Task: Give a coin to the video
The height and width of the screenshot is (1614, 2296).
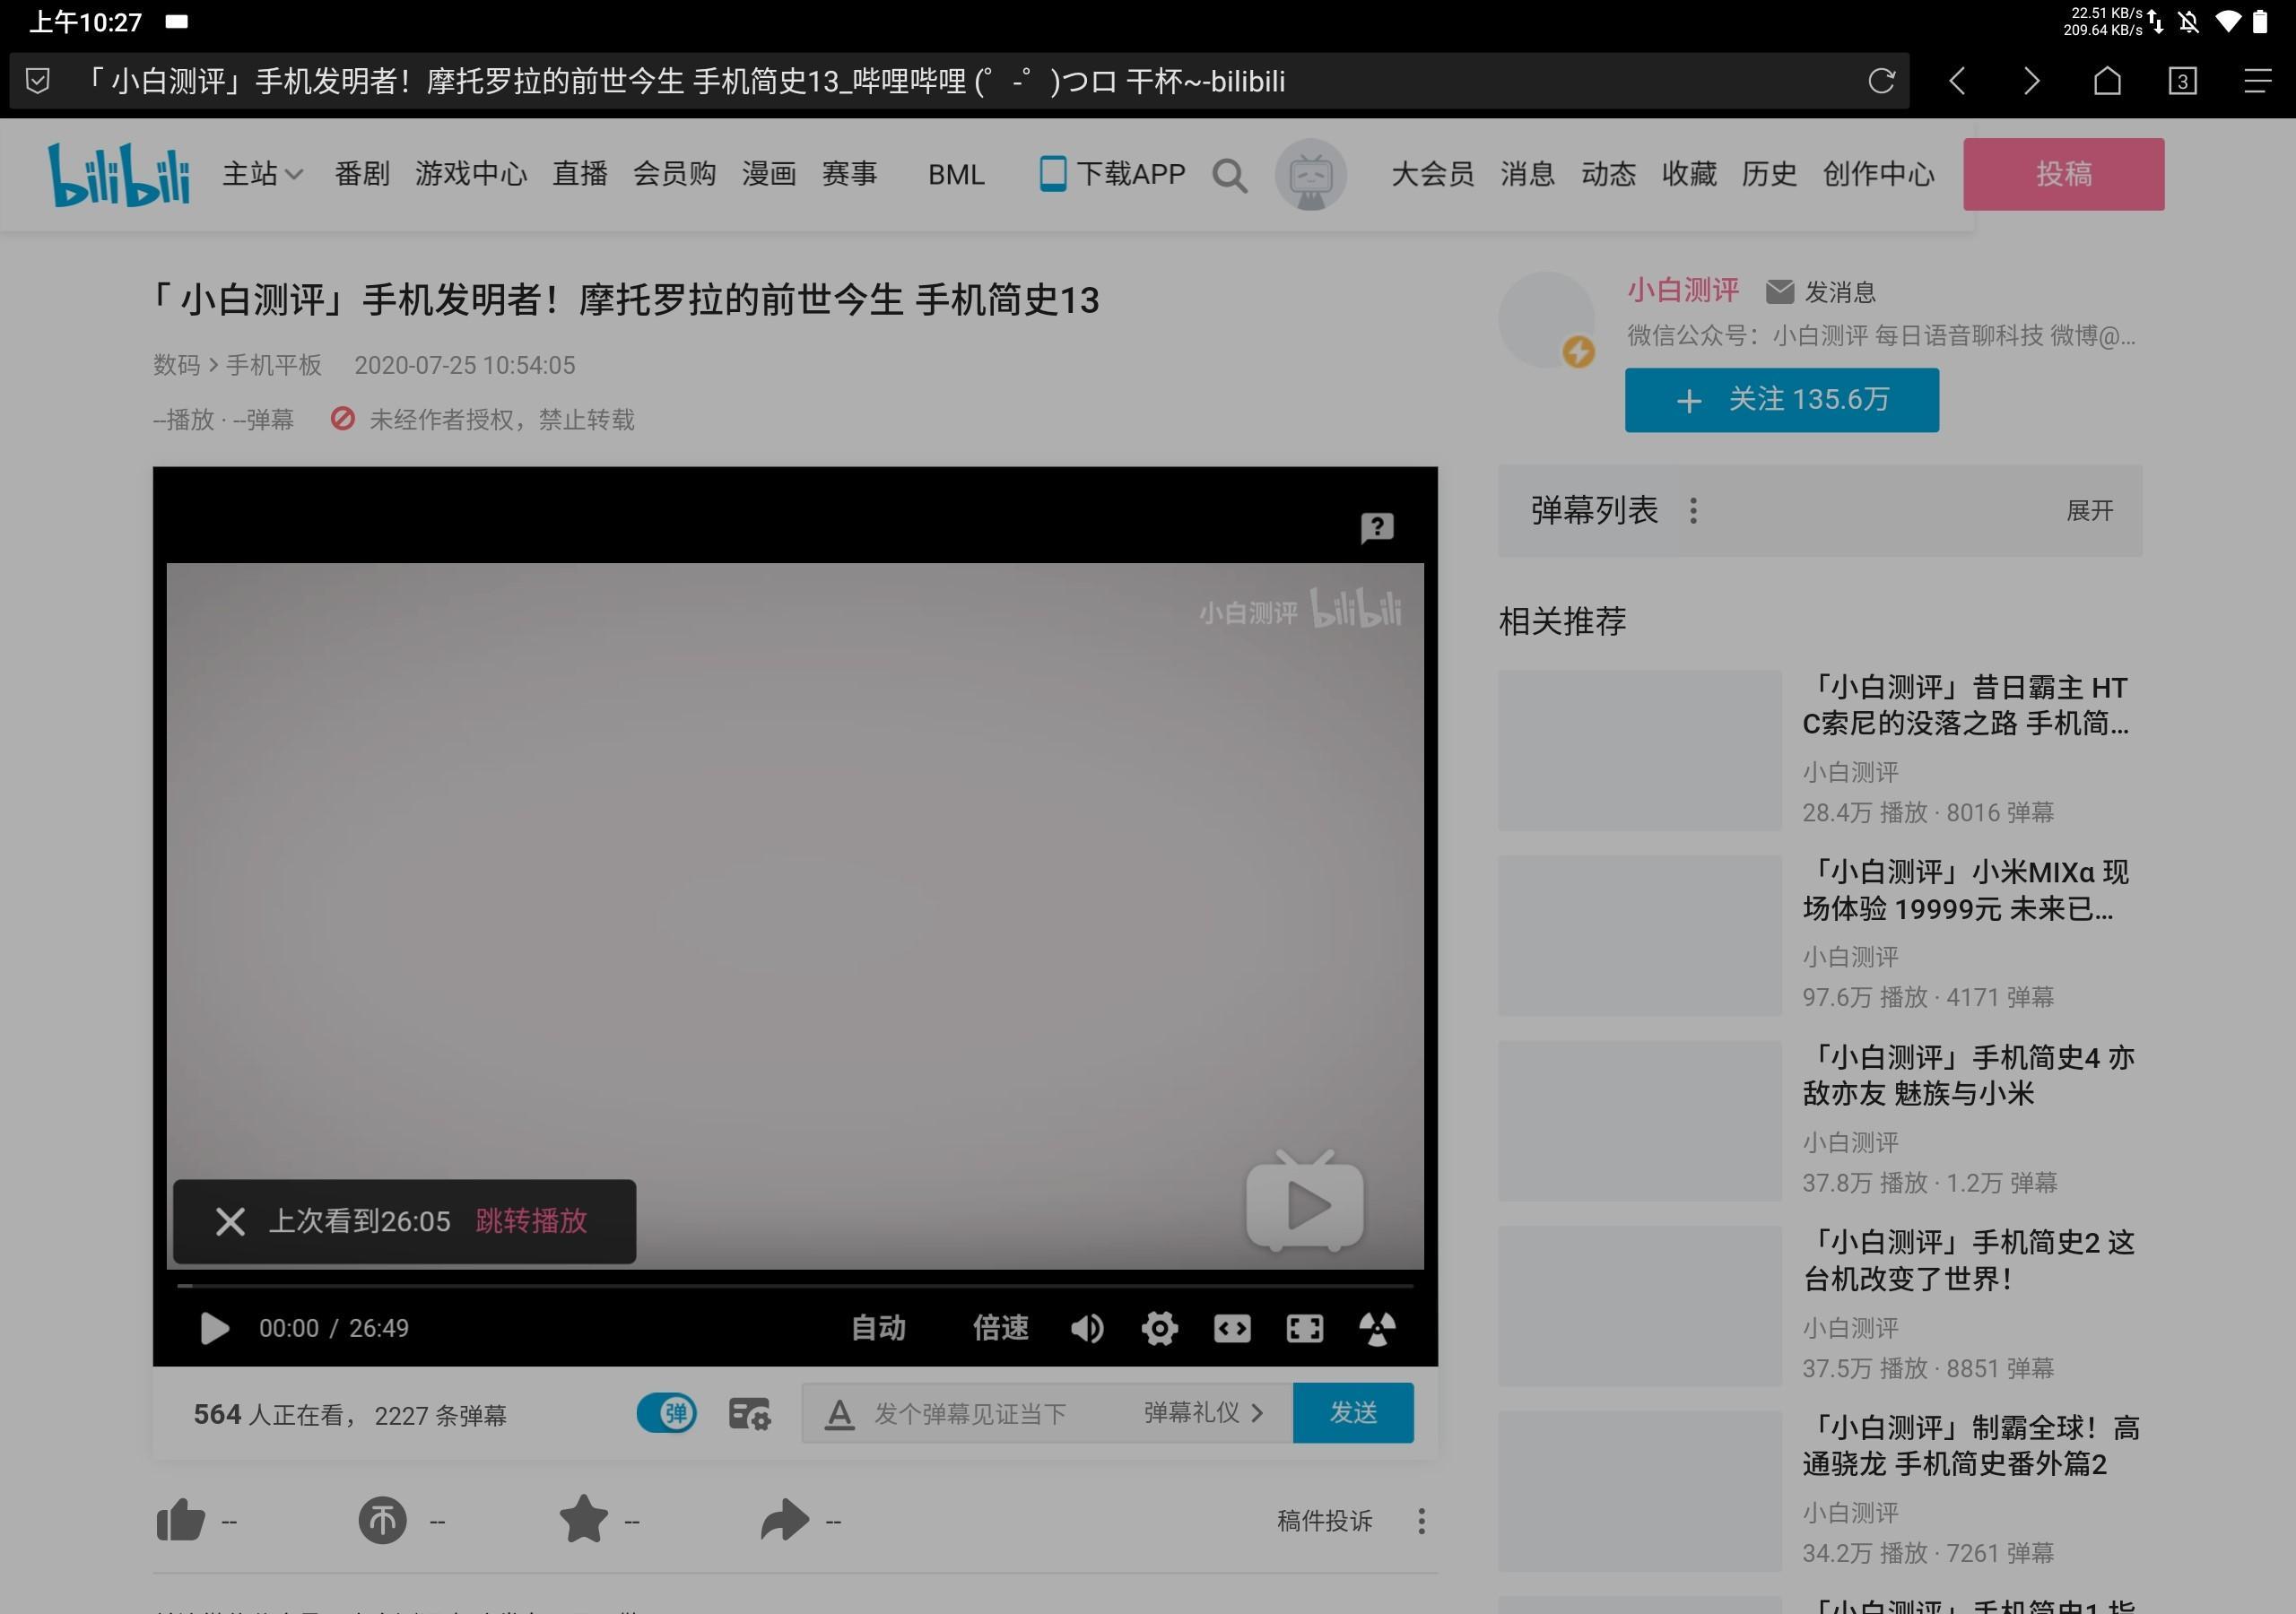Action: [382, 1521]
